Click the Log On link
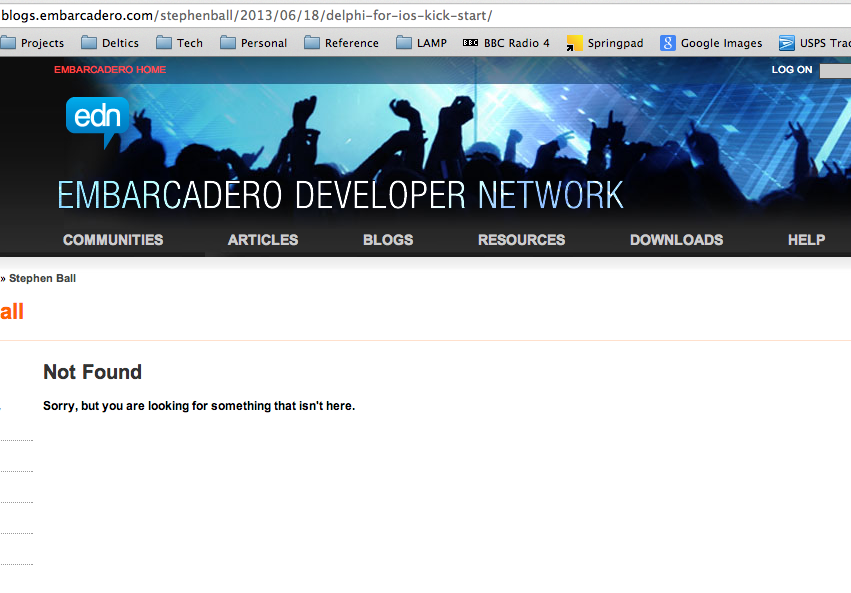851x593 pixels. tap(792, 69)
